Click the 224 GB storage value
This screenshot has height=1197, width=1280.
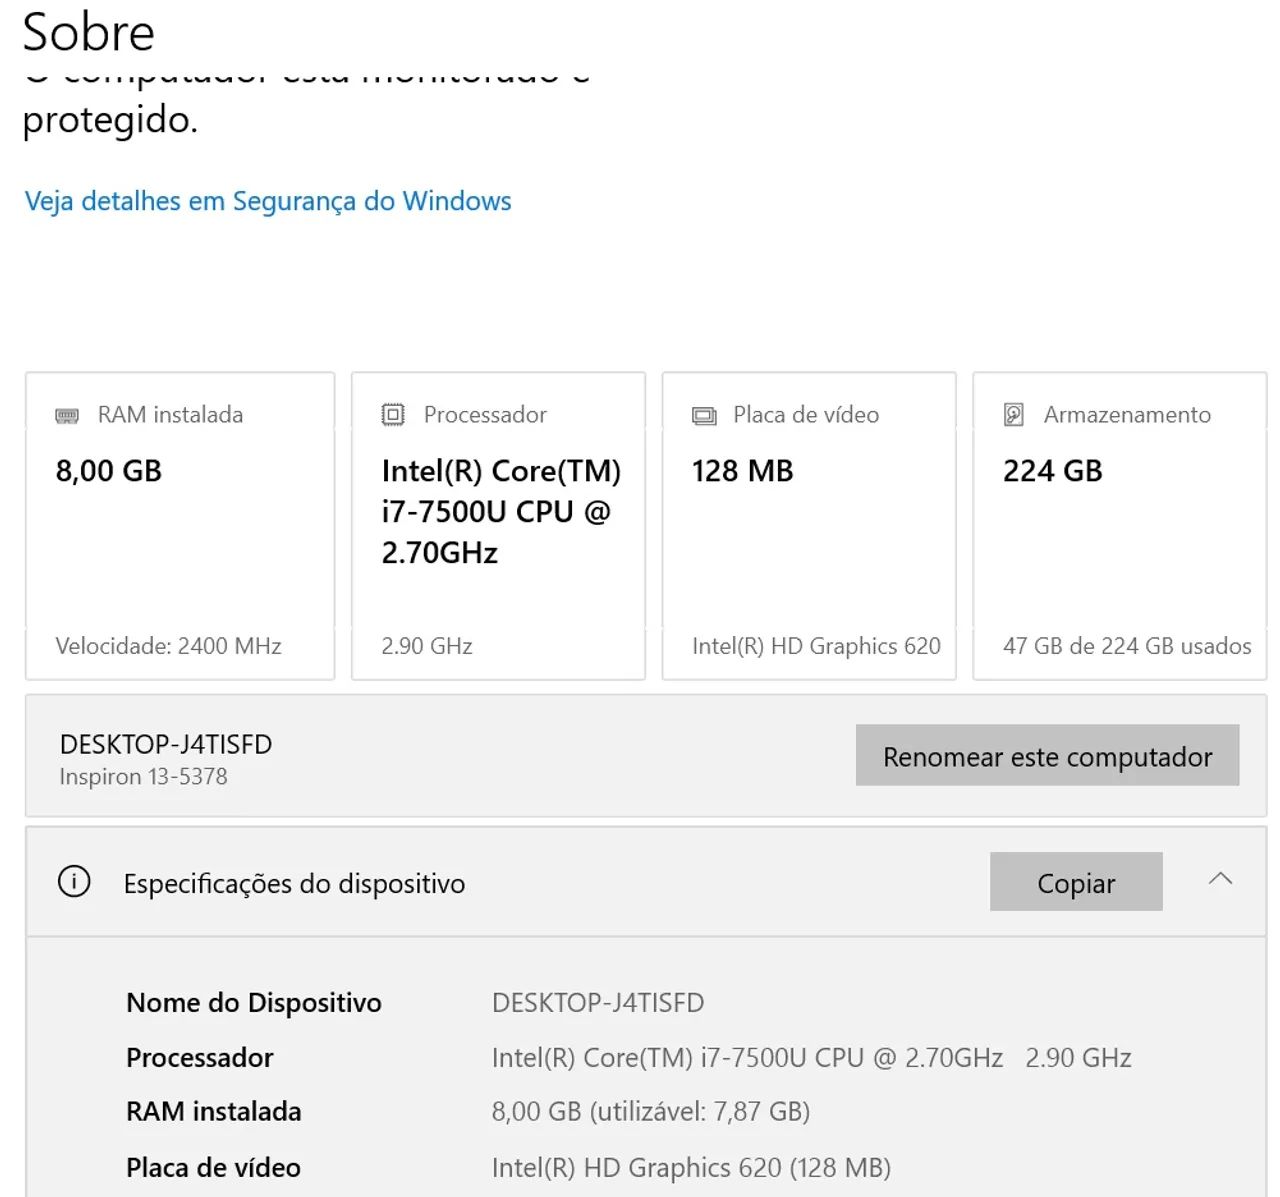coord(1053,471)
